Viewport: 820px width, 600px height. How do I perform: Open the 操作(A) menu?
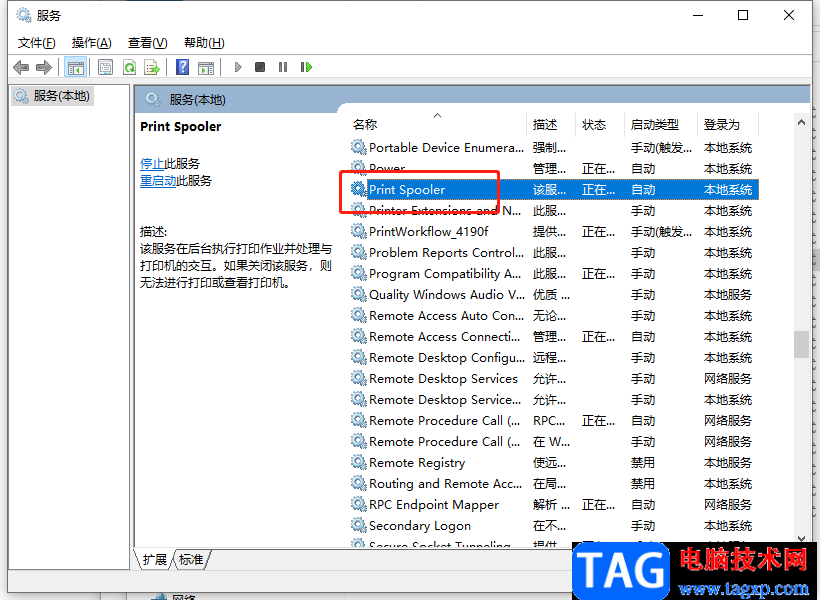pyautogui.click(x=92, y=43)
